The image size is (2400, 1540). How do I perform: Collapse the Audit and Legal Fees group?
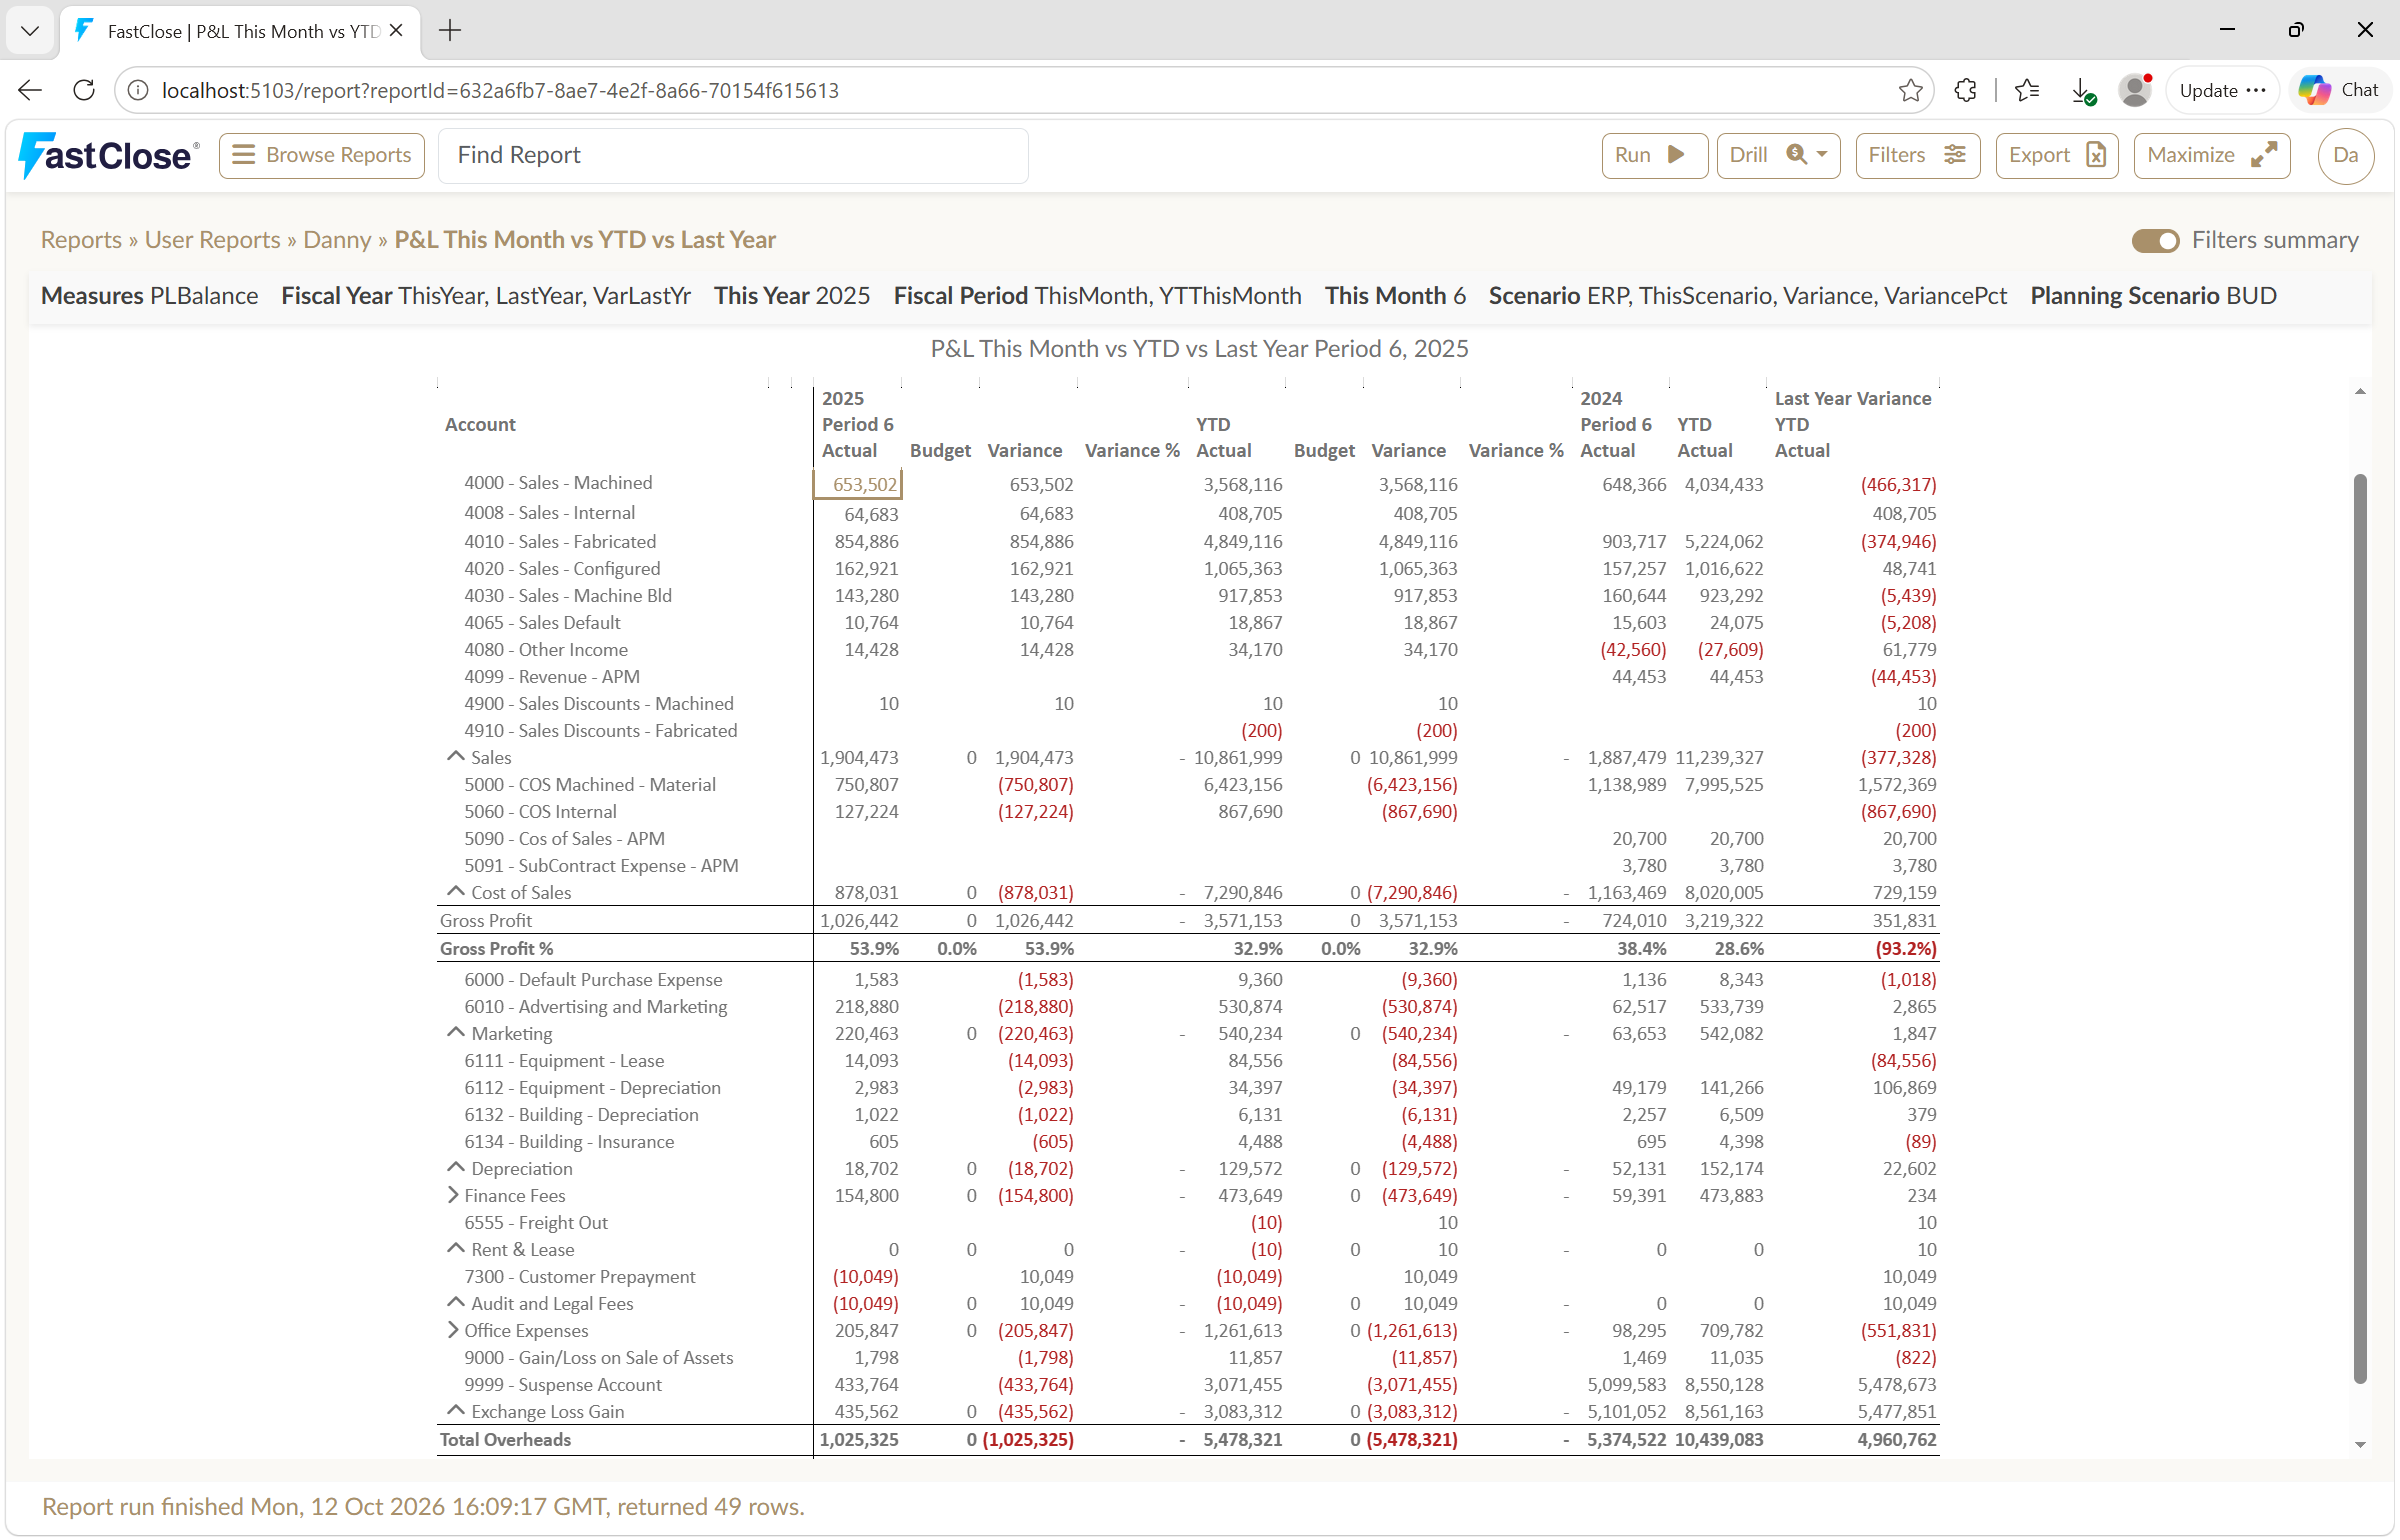click(x=456, y=1302)
